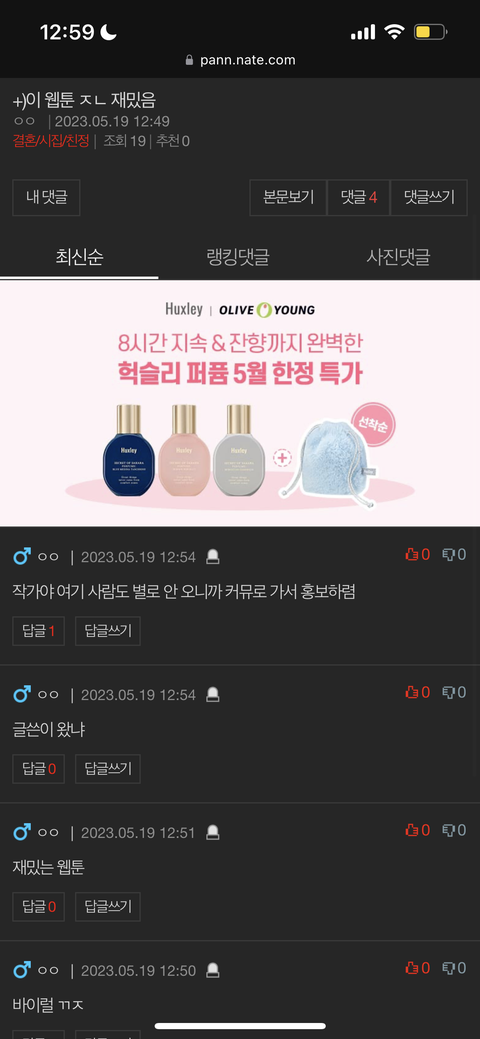Tap 본문보기 to view post body
The height and width of the screenshot is (1039, 480).
point(288,197)
